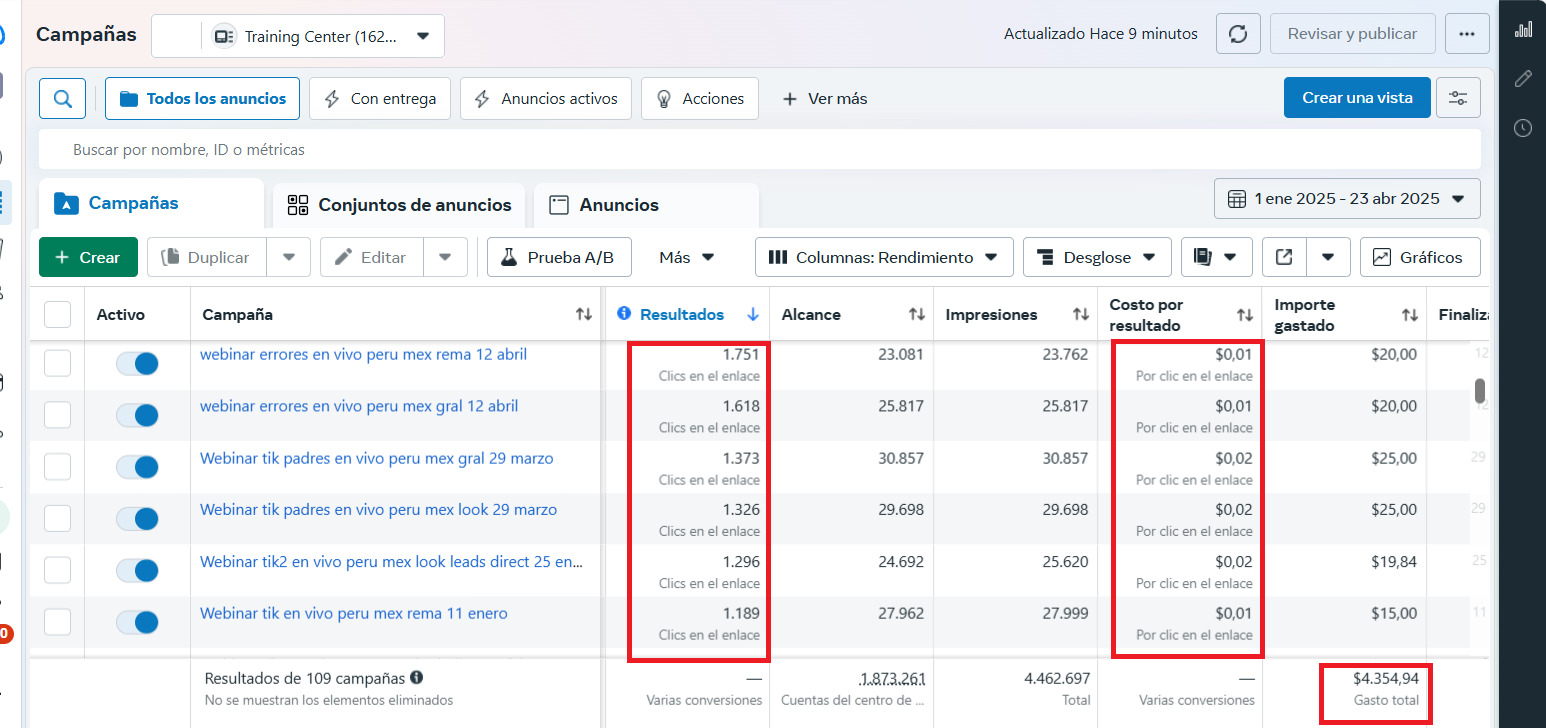Screen dimensions: 1546x728
Task: Open the search magnifier icon
Action: [x=62, y=99]
